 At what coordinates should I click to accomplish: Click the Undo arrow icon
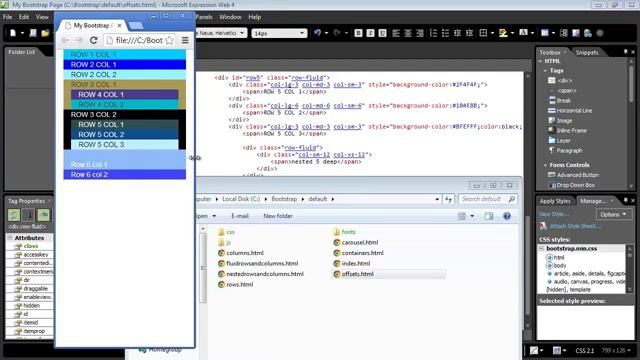[318, 33]
